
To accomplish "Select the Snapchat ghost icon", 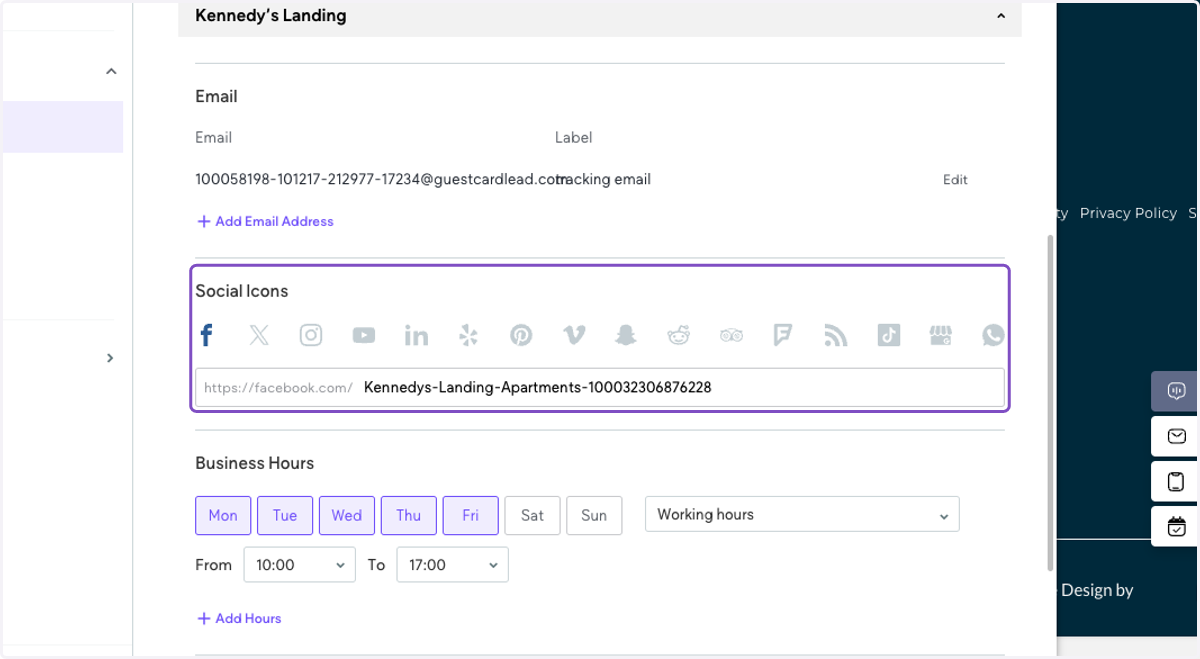I will click(x=626, y=335).
